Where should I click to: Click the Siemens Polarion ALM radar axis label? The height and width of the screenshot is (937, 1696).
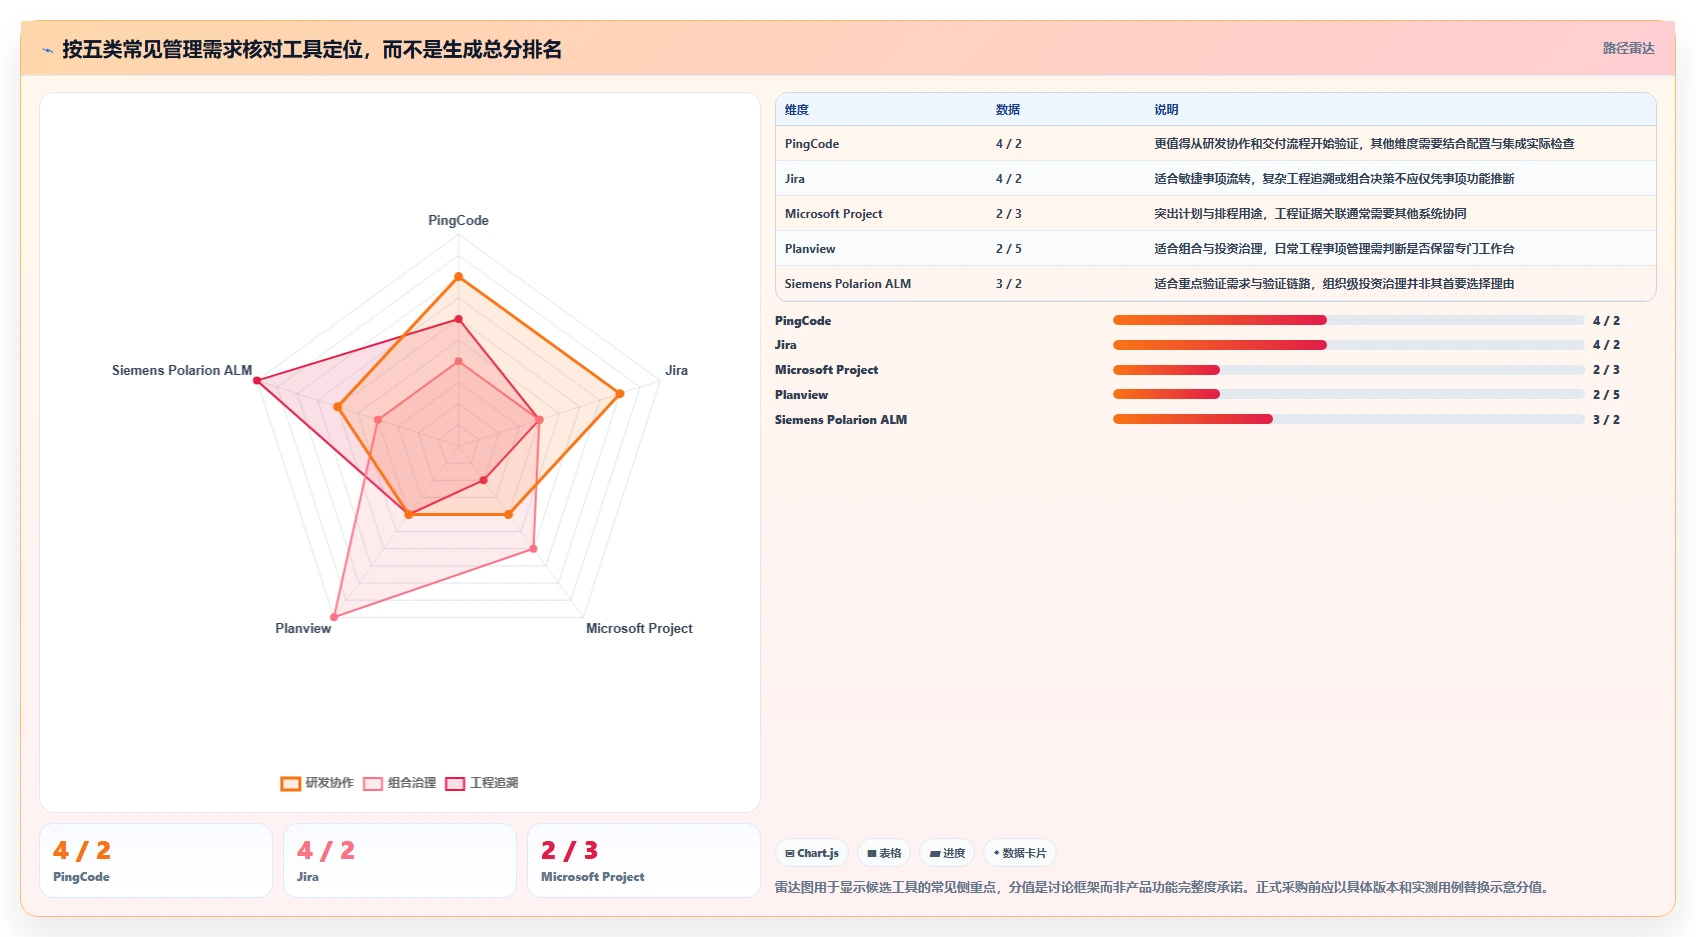[x=182, y=370]
